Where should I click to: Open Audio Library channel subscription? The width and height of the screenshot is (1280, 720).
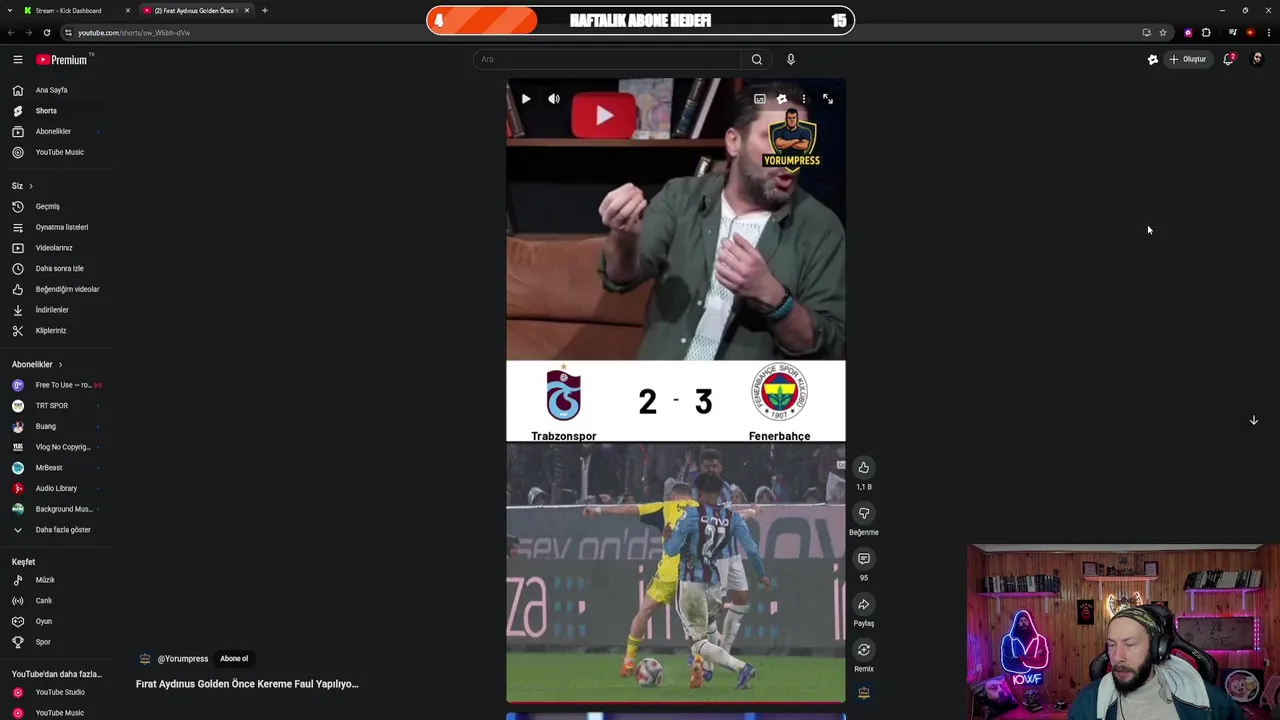pyautogui.click(x=56, y=488)
